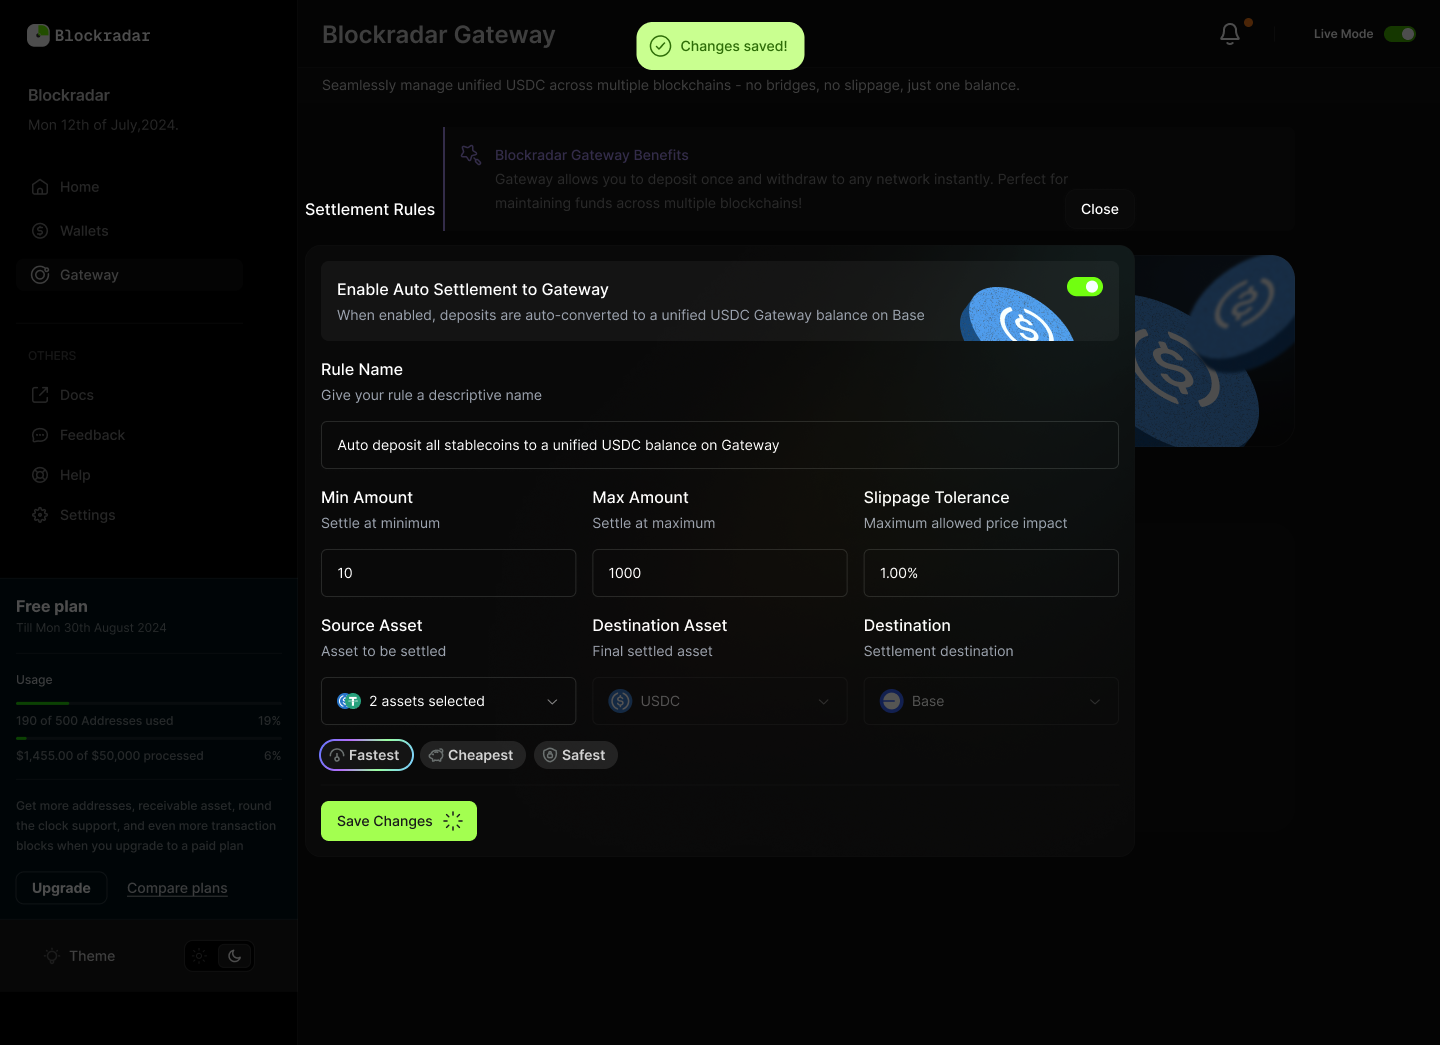Open Settings in sidebar
The height and width of the screenshot is (1045, 1440).
[x=129, y=515]
